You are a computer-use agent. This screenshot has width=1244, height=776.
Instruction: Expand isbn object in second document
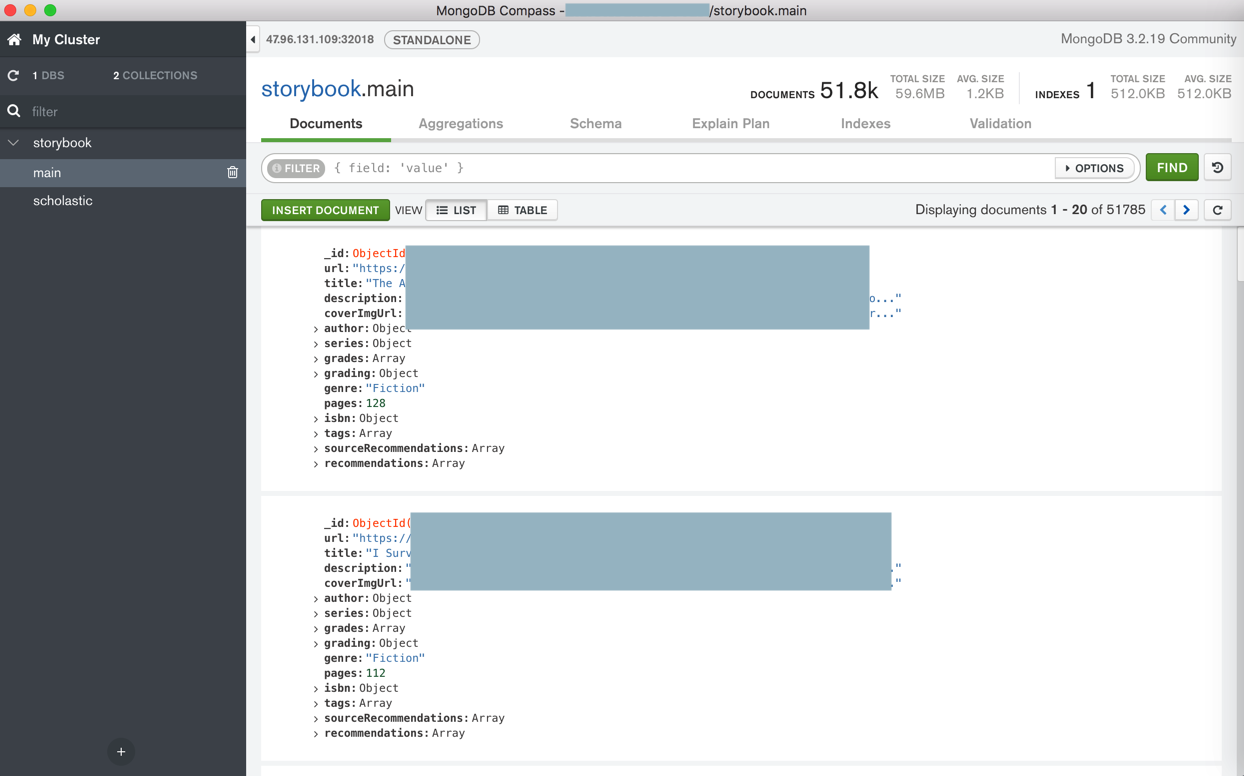click(x=316, y=689)
